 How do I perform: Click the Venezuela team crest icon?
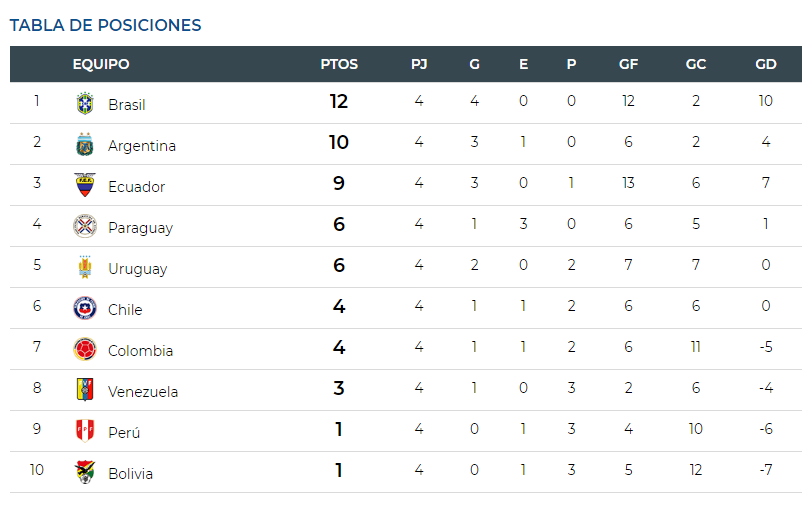tap(85, 390)
